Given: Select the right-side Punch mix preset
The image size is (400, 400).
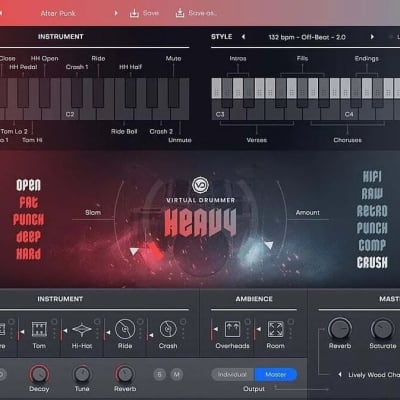Looking at the screenshot, I should pos(372,228).
